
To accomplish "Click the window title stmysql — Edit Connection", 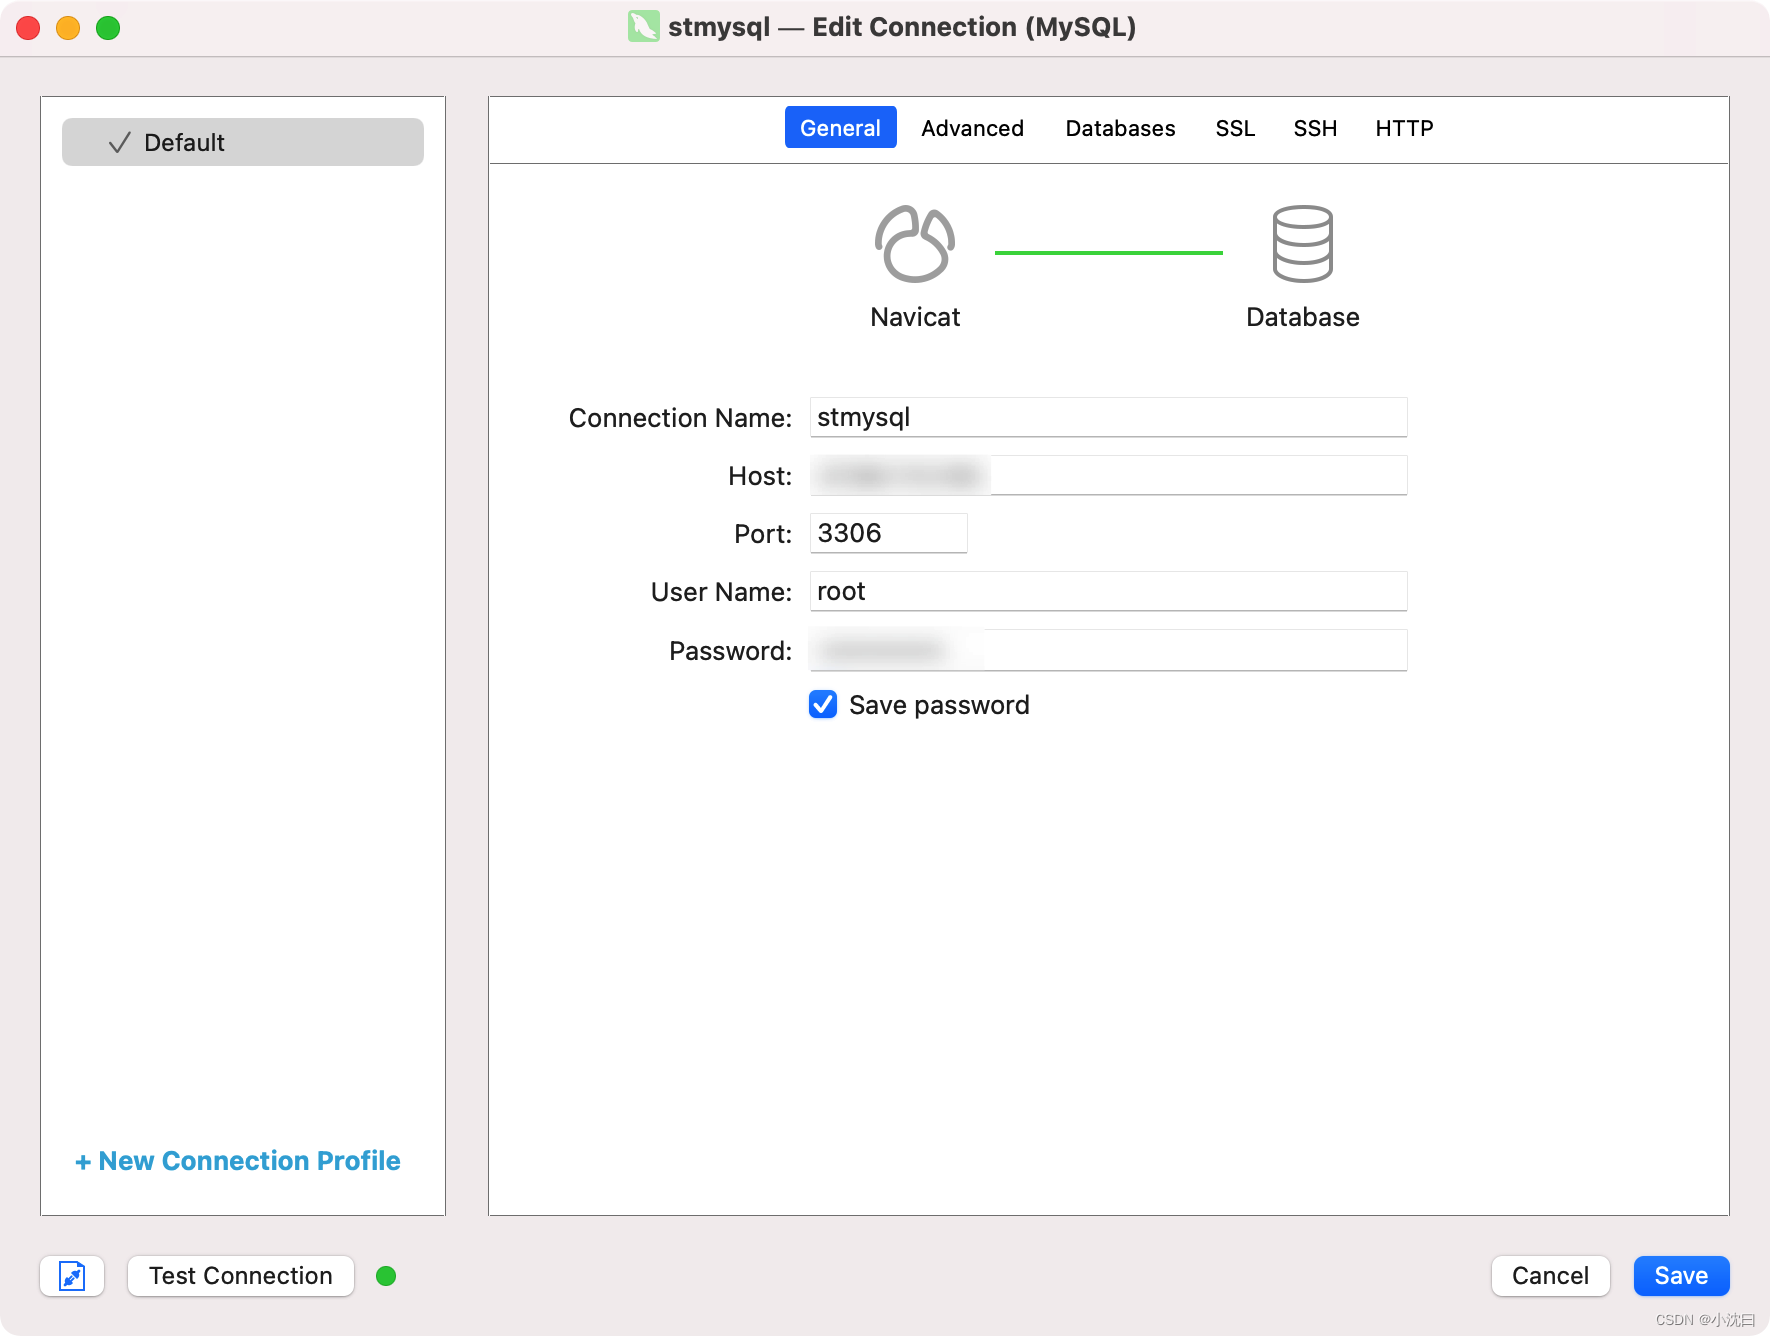I will [x=902, y=27].
